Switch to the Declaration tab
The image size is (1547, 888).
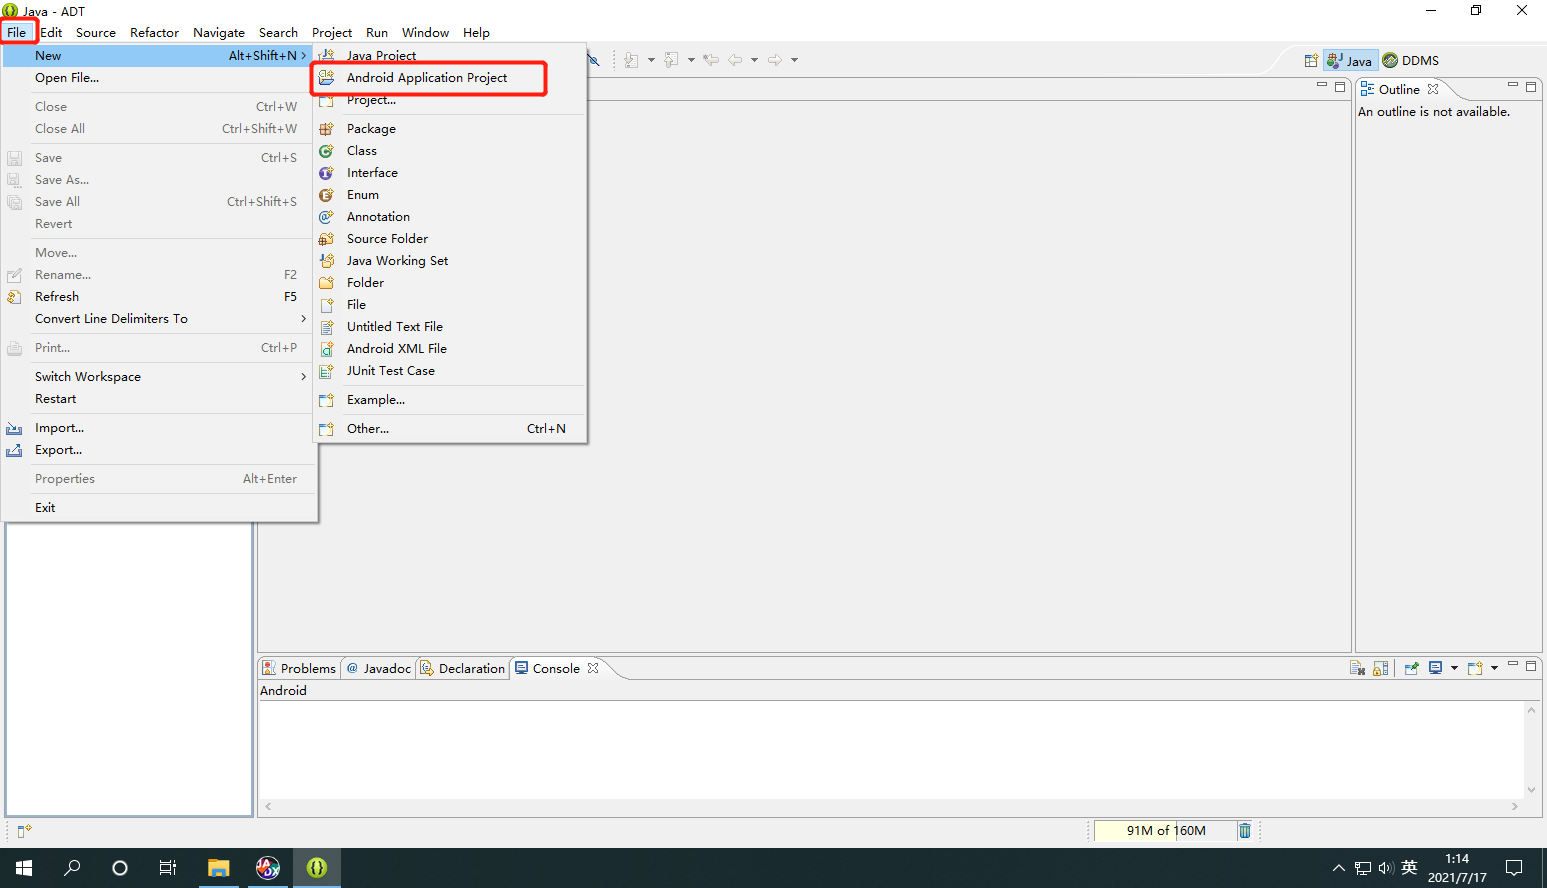click(463, 668)
